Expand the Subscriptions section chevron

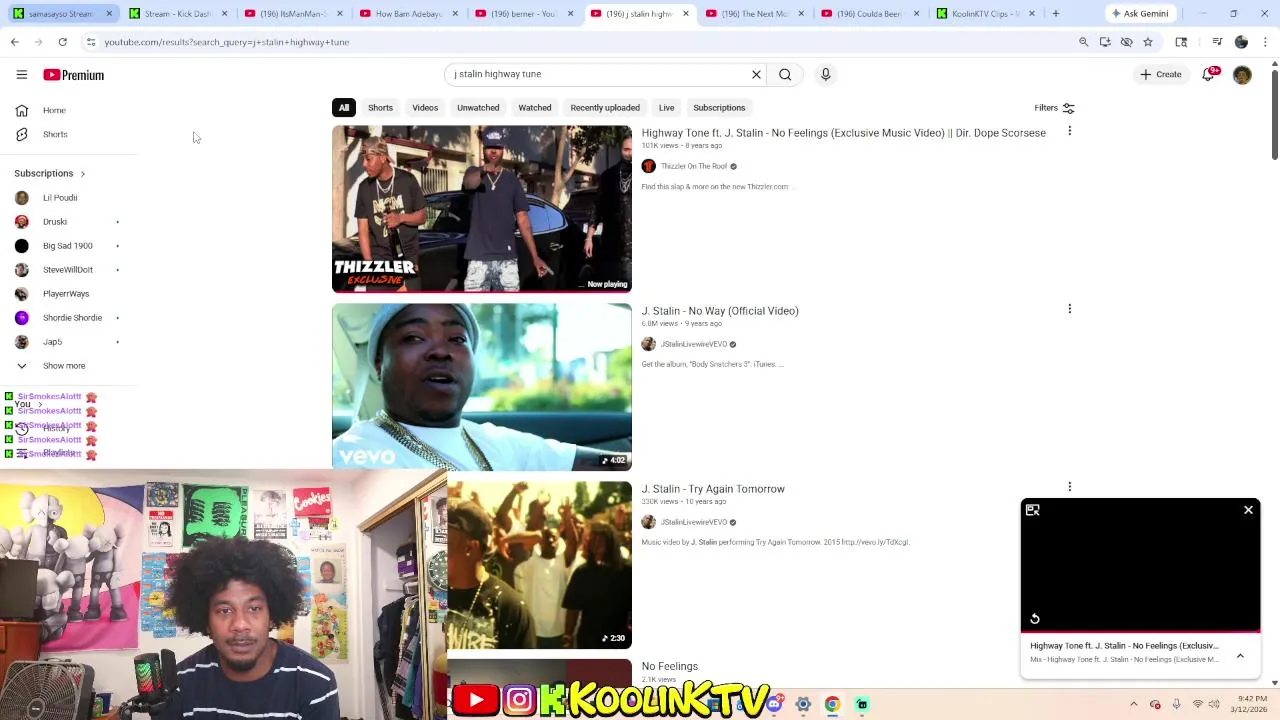(x=82, y=173)
